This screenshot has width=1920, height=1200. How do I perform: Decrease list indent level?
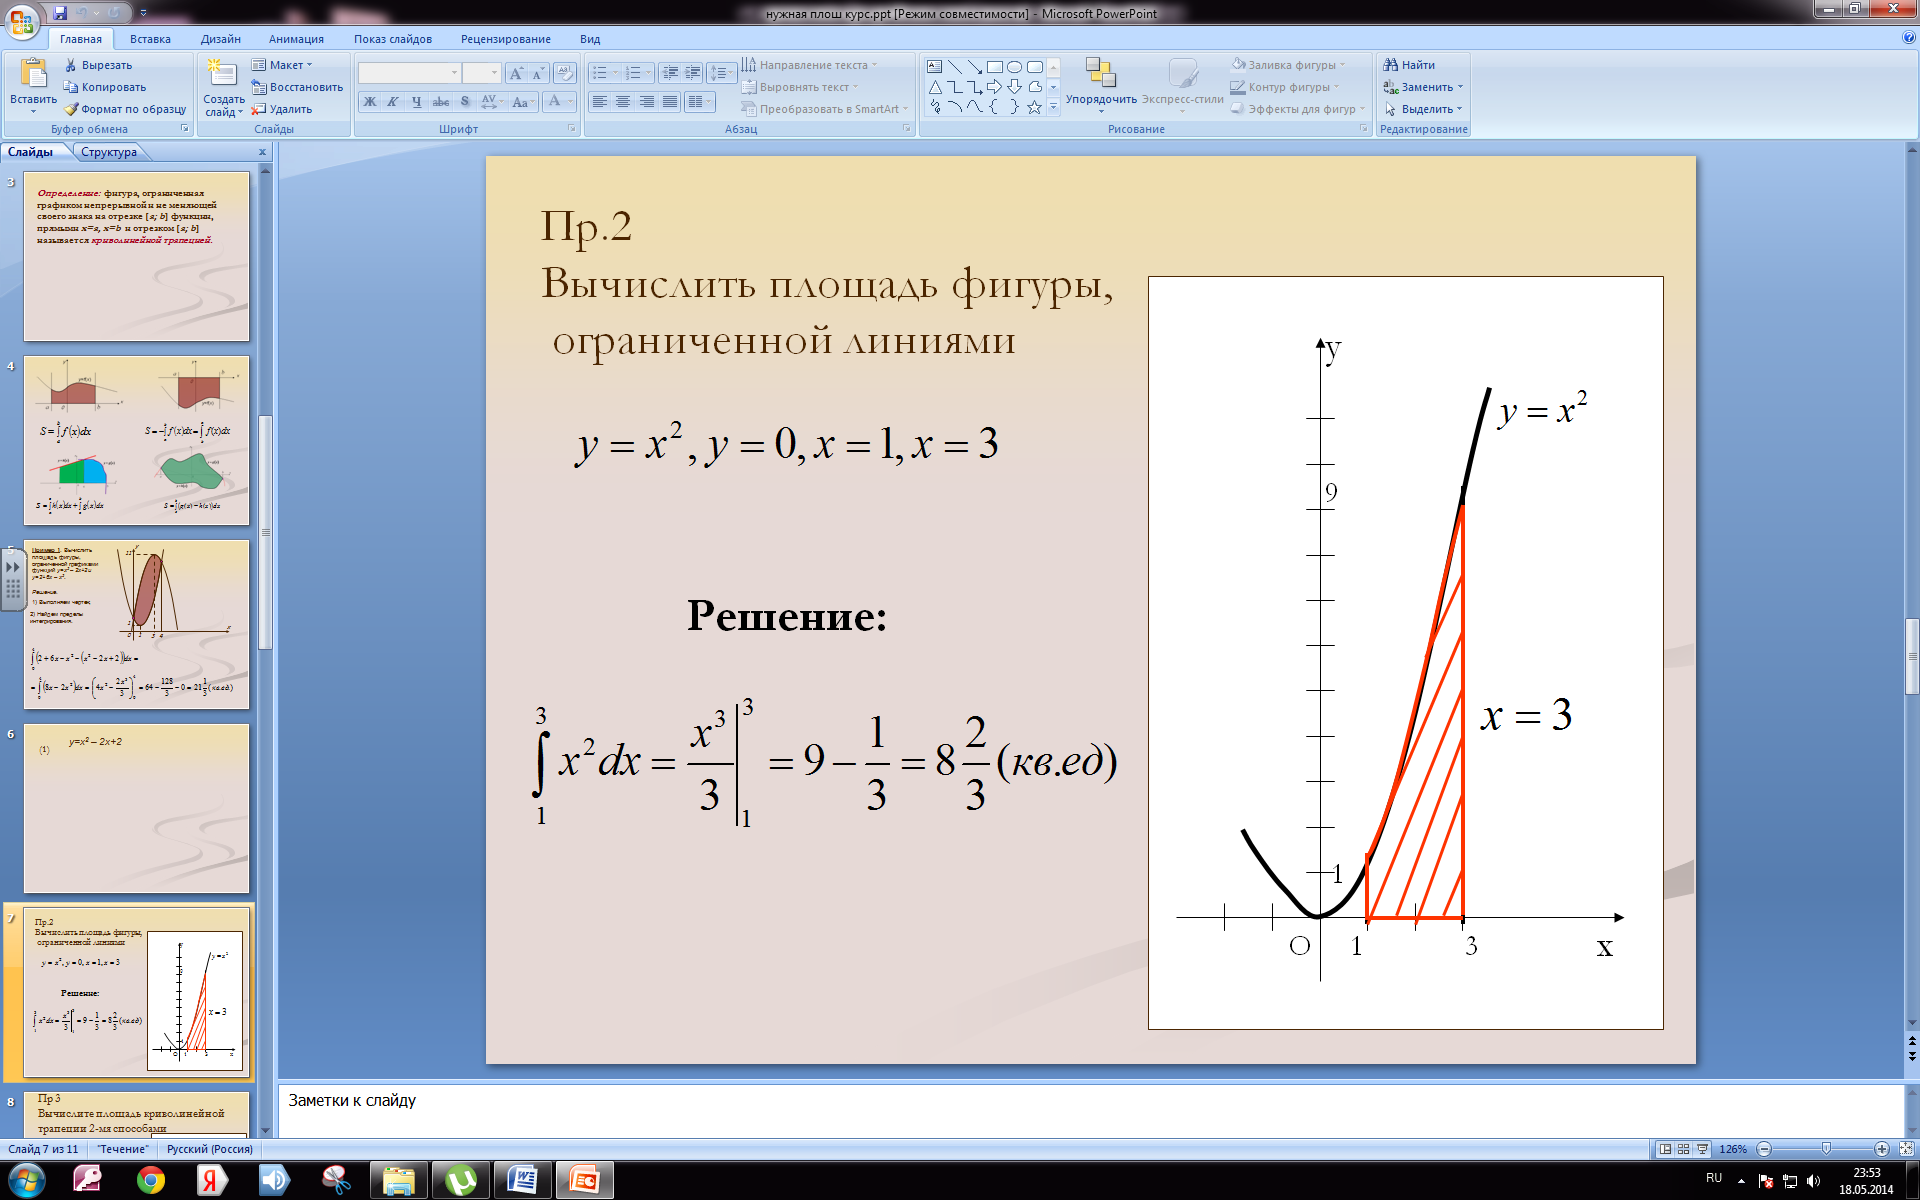(670, 73)
